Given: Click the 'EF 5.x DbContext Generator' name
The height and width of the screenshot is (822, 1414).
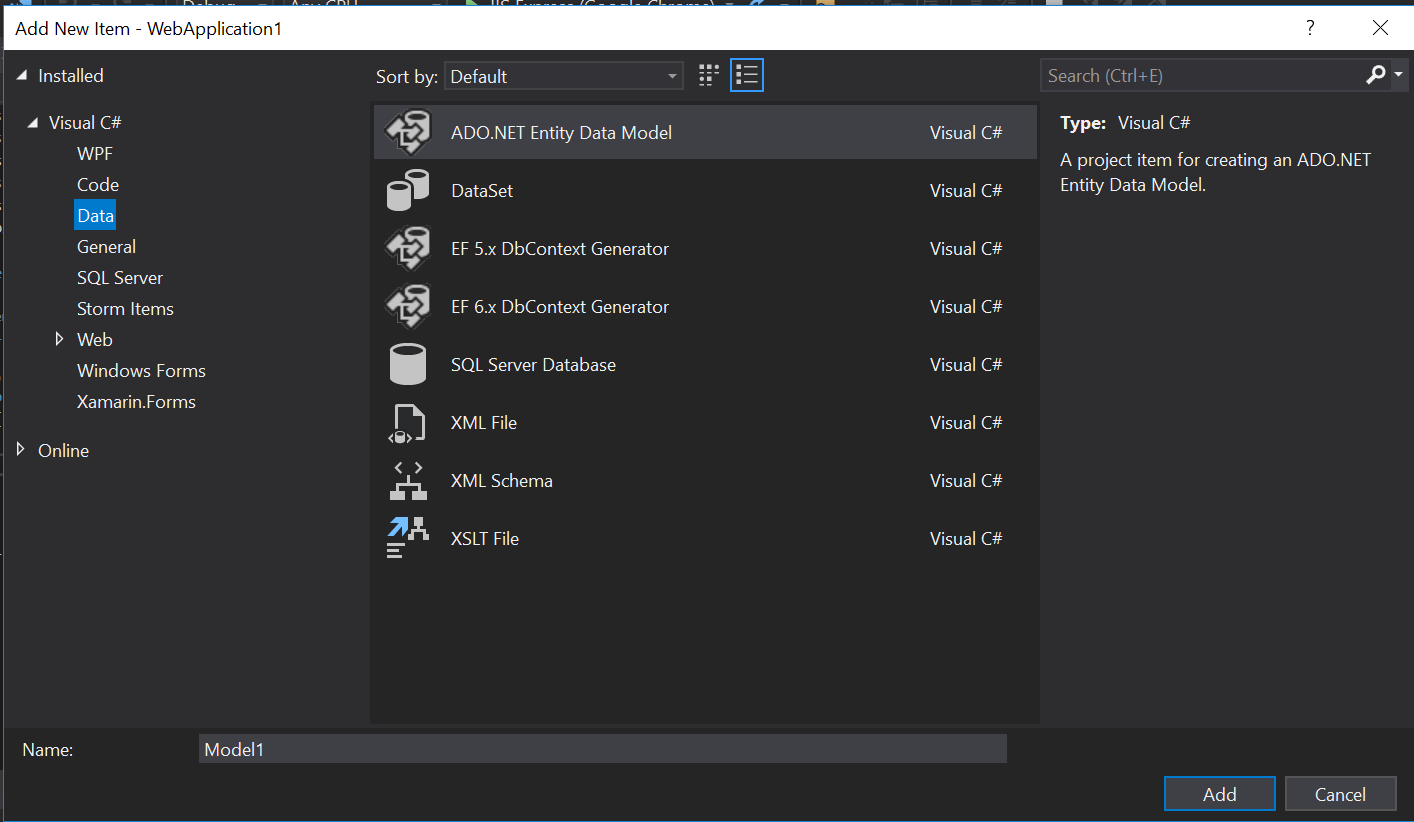Looking at the screenshot, I should [x=559, y=248].
